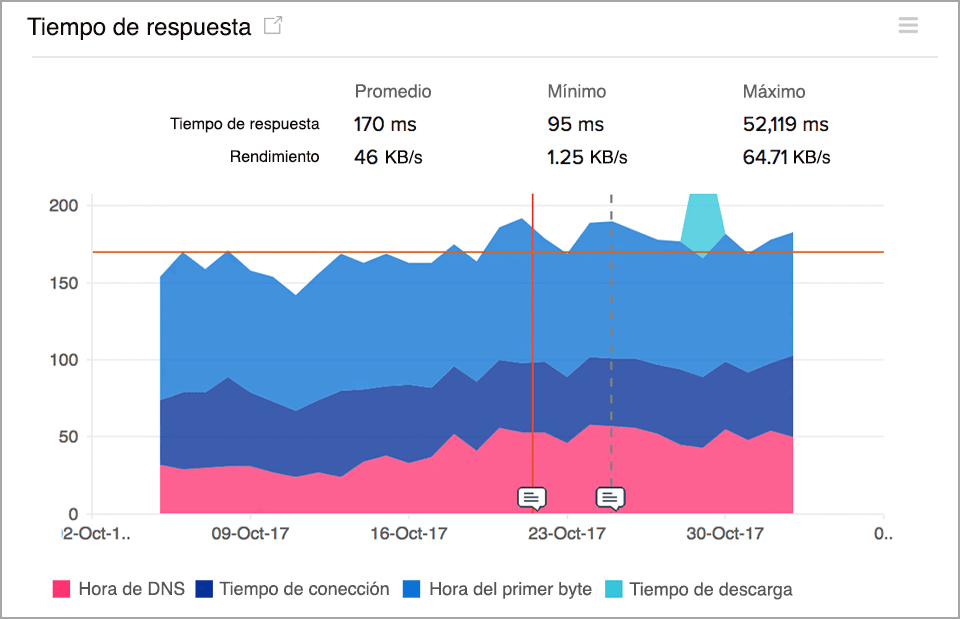The width and height of the screenshot is (960, 619).
Task: Click the Promedio column header
Action: pos(393,91)
